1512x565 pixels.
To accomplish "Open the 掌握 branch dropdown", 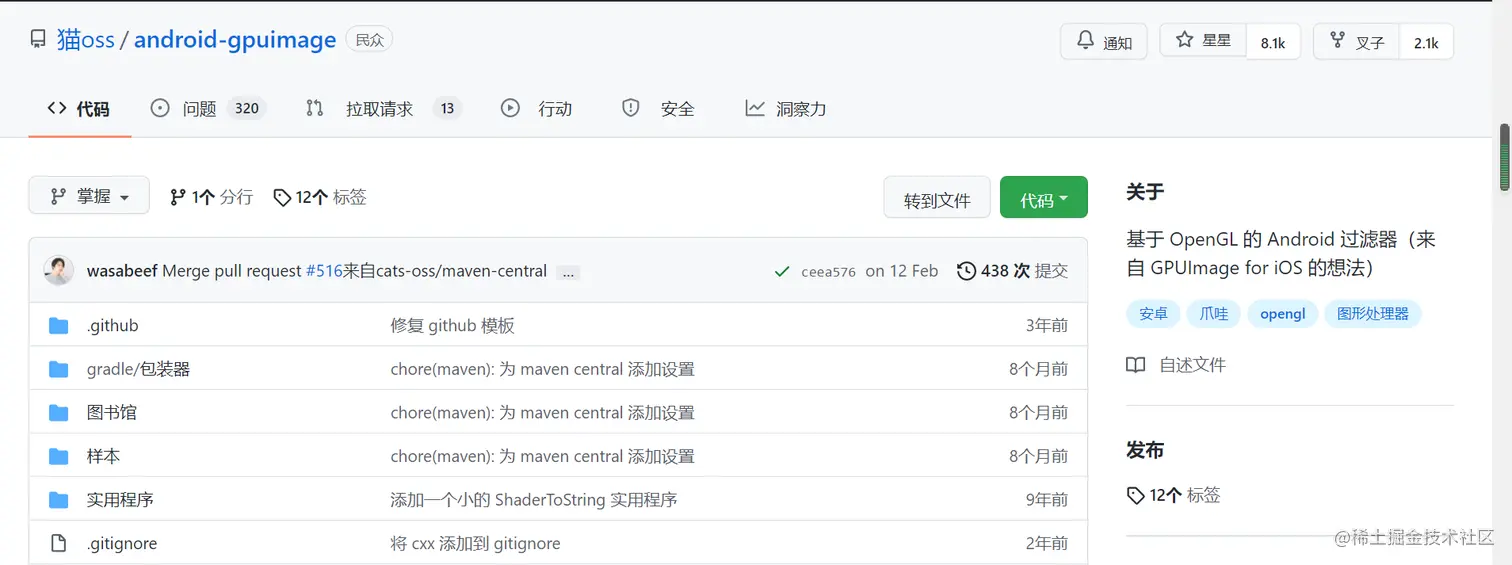I will 89,195.
